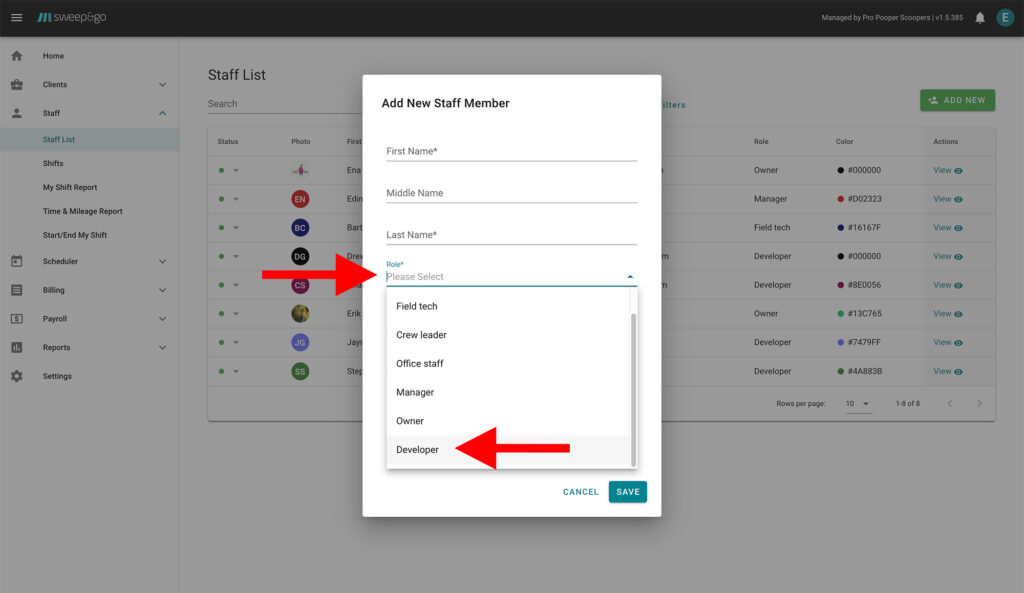
Task: Click the Settings gear icon
Action: (16, 376)
